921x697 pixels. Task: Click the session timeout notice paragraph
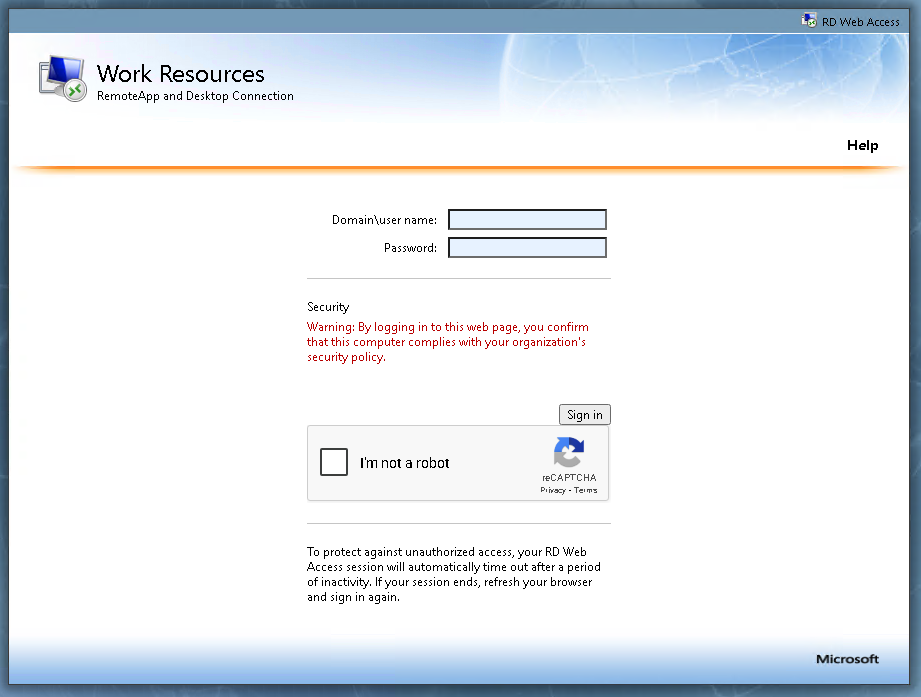click(454, 574)
